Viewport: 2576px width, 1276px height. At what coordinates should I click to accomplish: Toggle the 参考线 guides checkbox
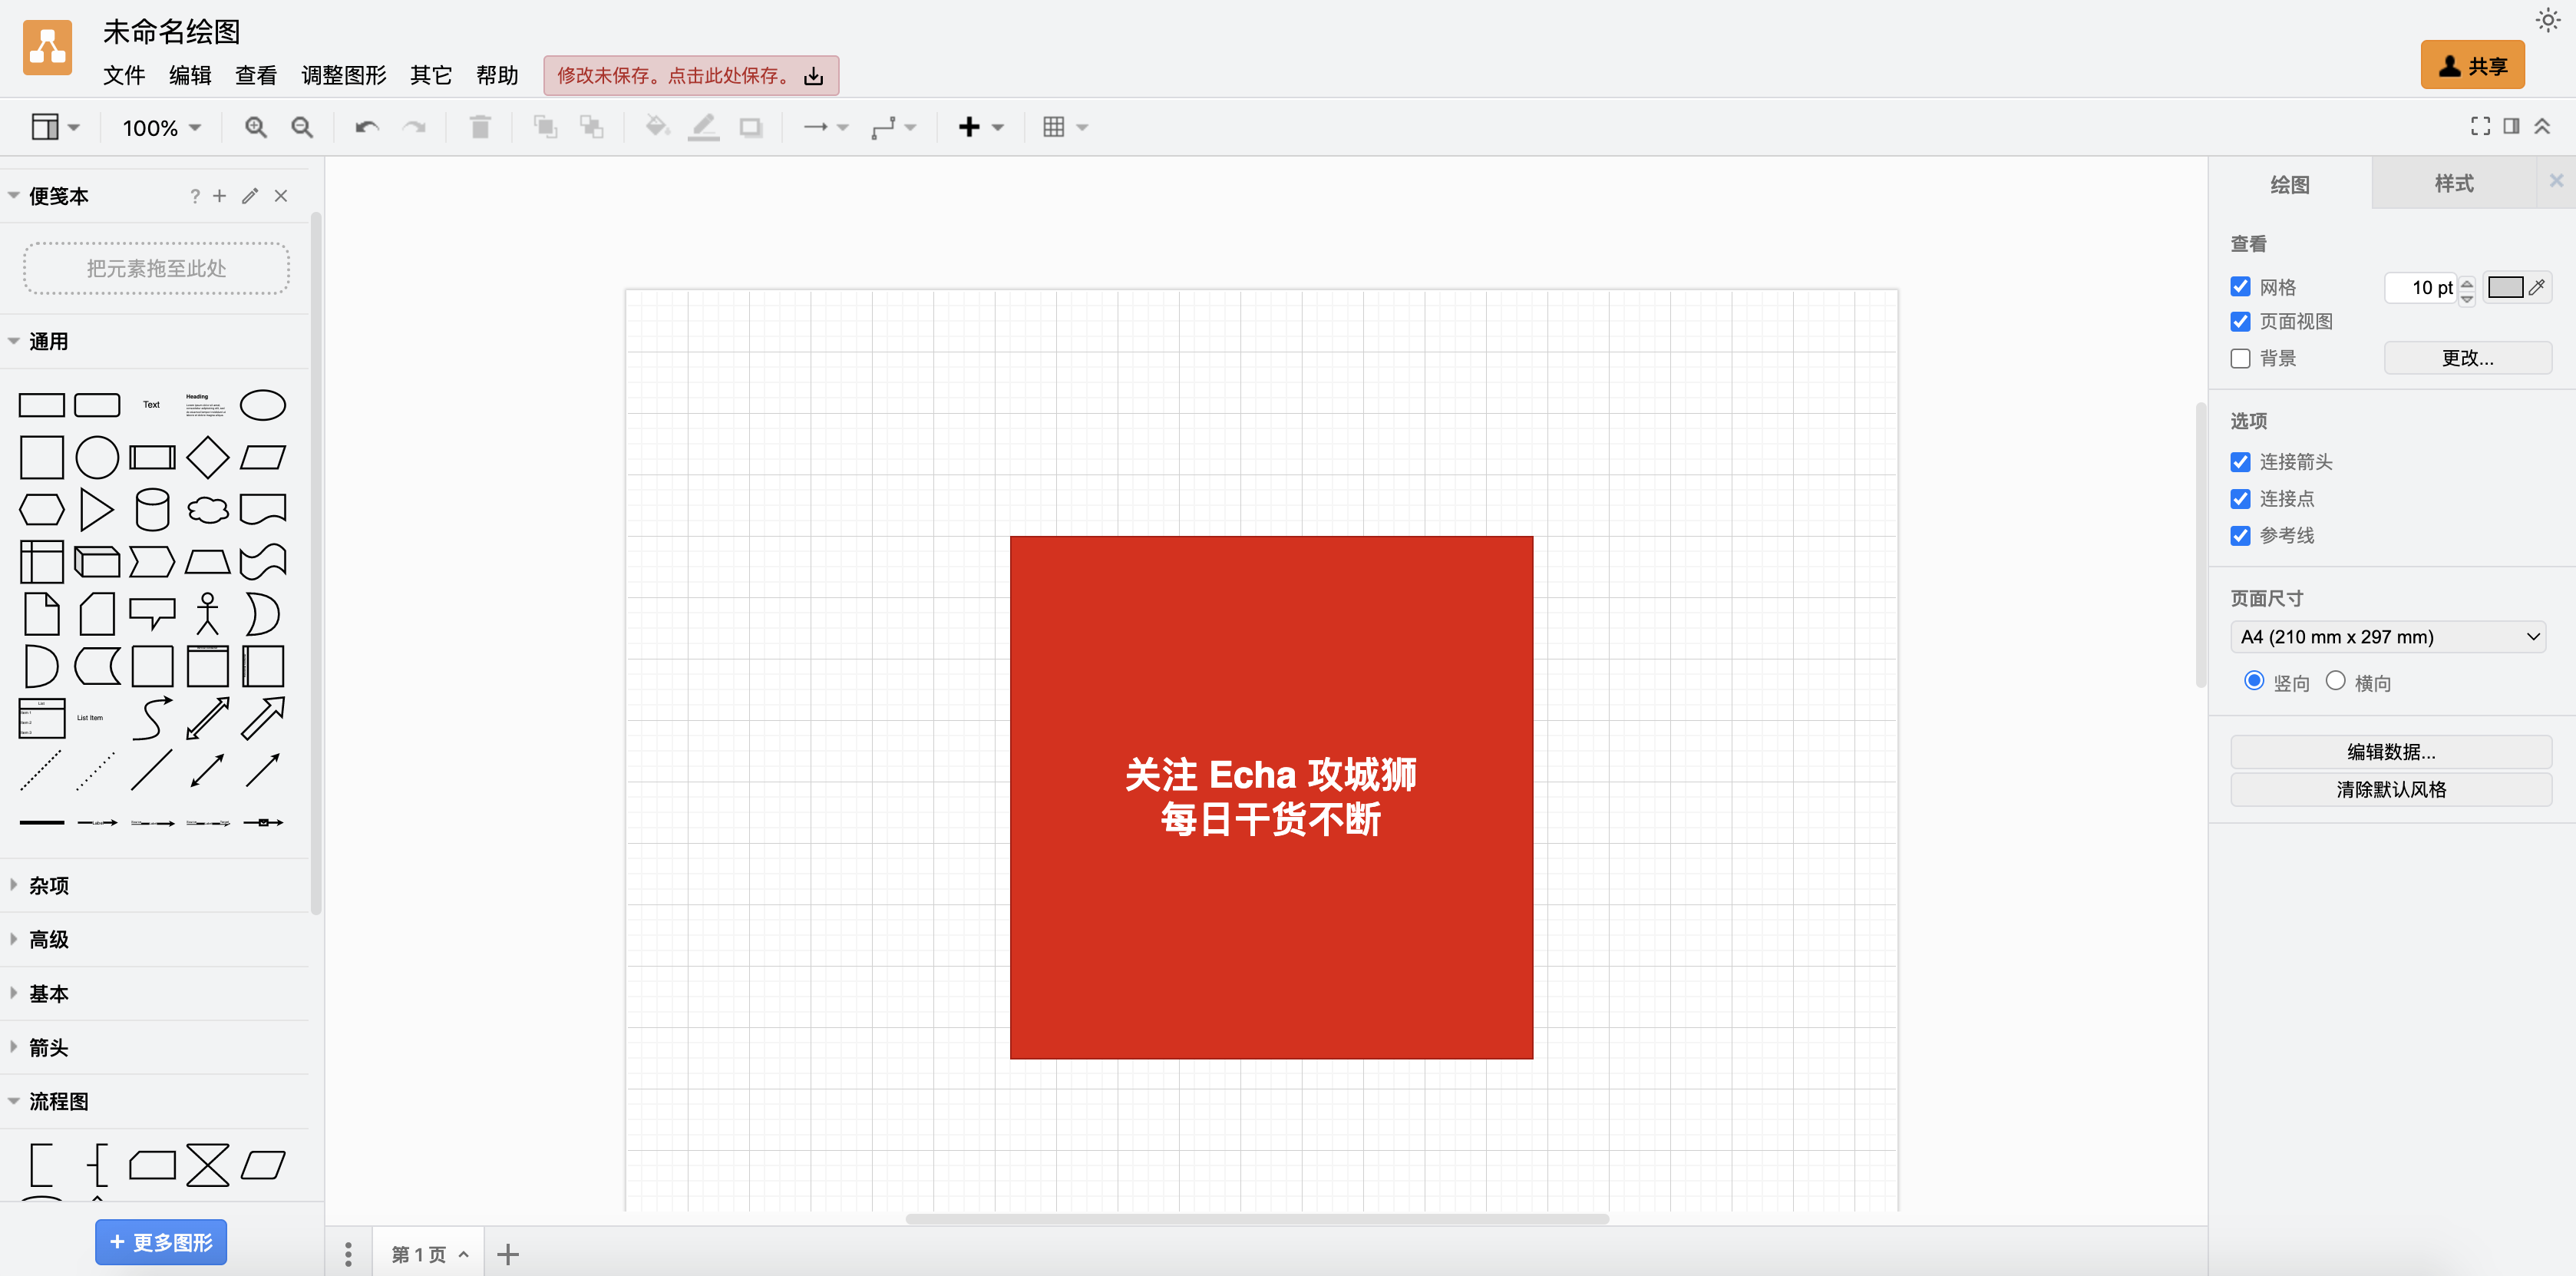pos(2241,536)
